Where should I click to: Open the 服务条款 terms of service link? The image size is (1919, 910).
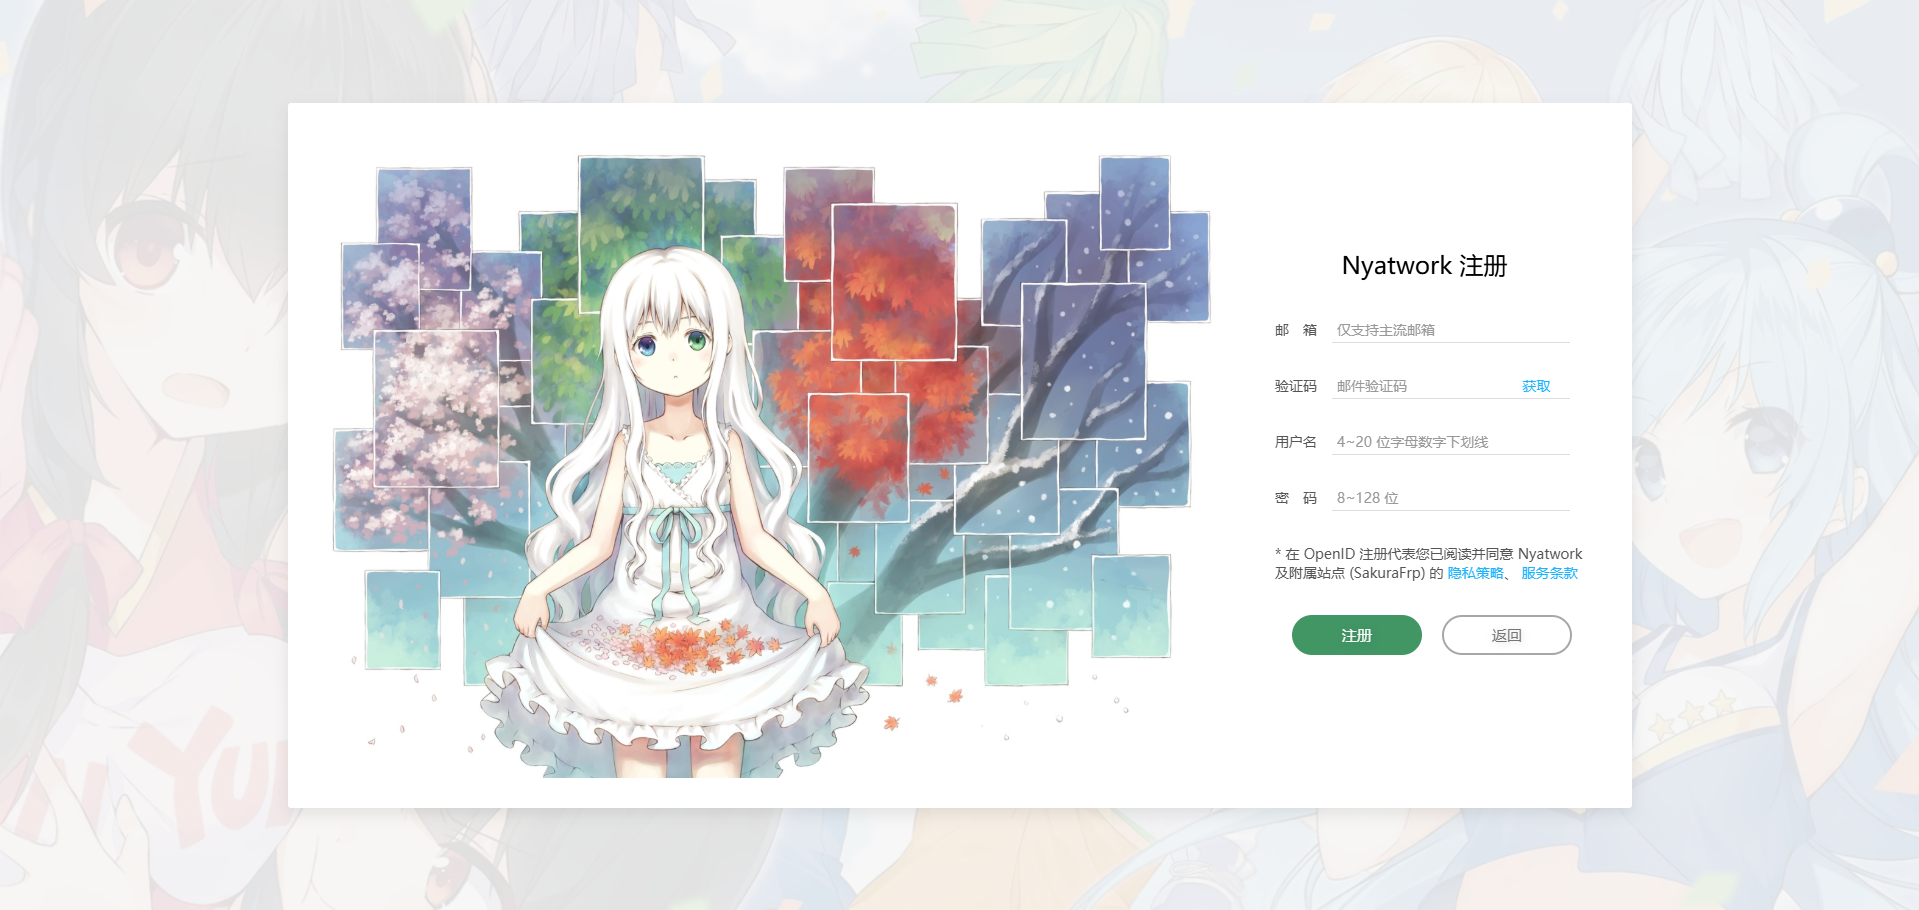tap(1549, 573)
